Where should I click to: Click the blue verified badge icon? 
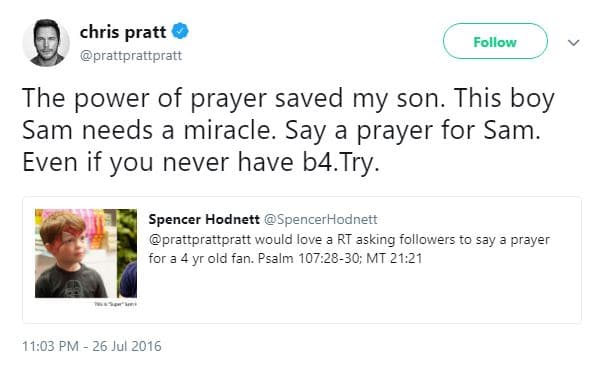(x=180, y=31)
